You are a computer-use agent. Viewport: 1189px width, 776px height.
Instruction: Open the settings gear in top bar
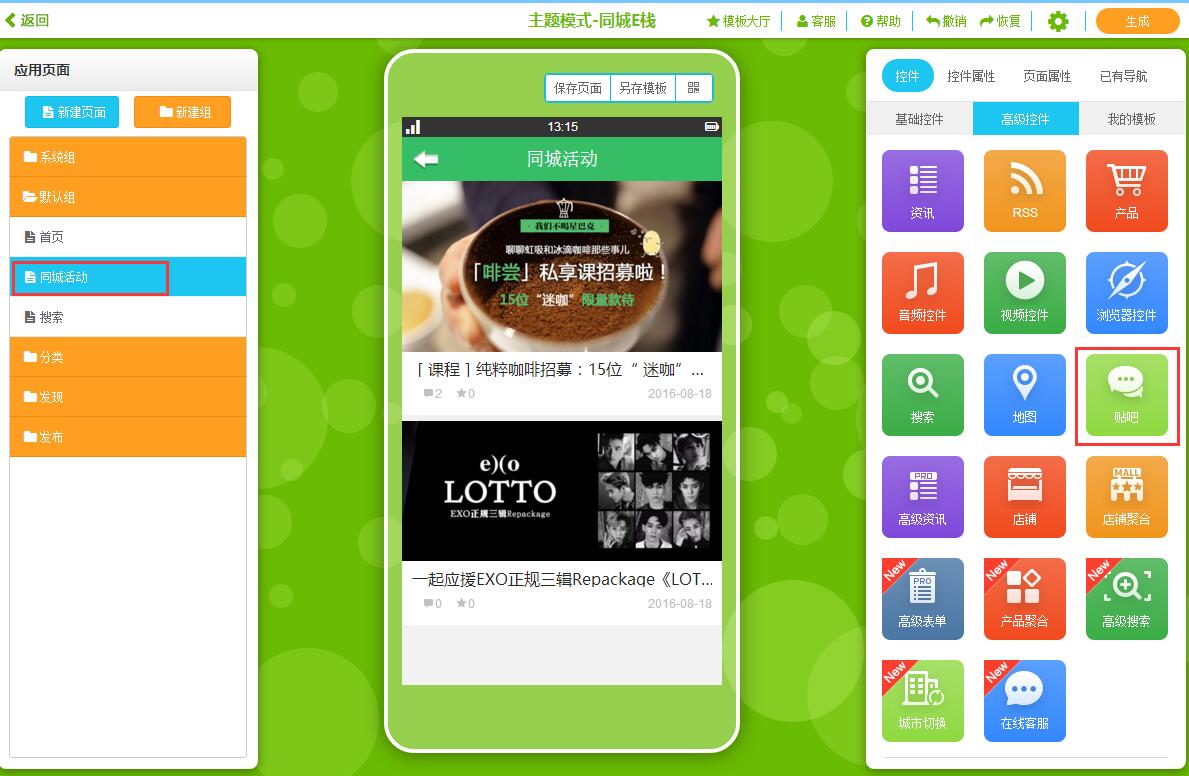1057,21
